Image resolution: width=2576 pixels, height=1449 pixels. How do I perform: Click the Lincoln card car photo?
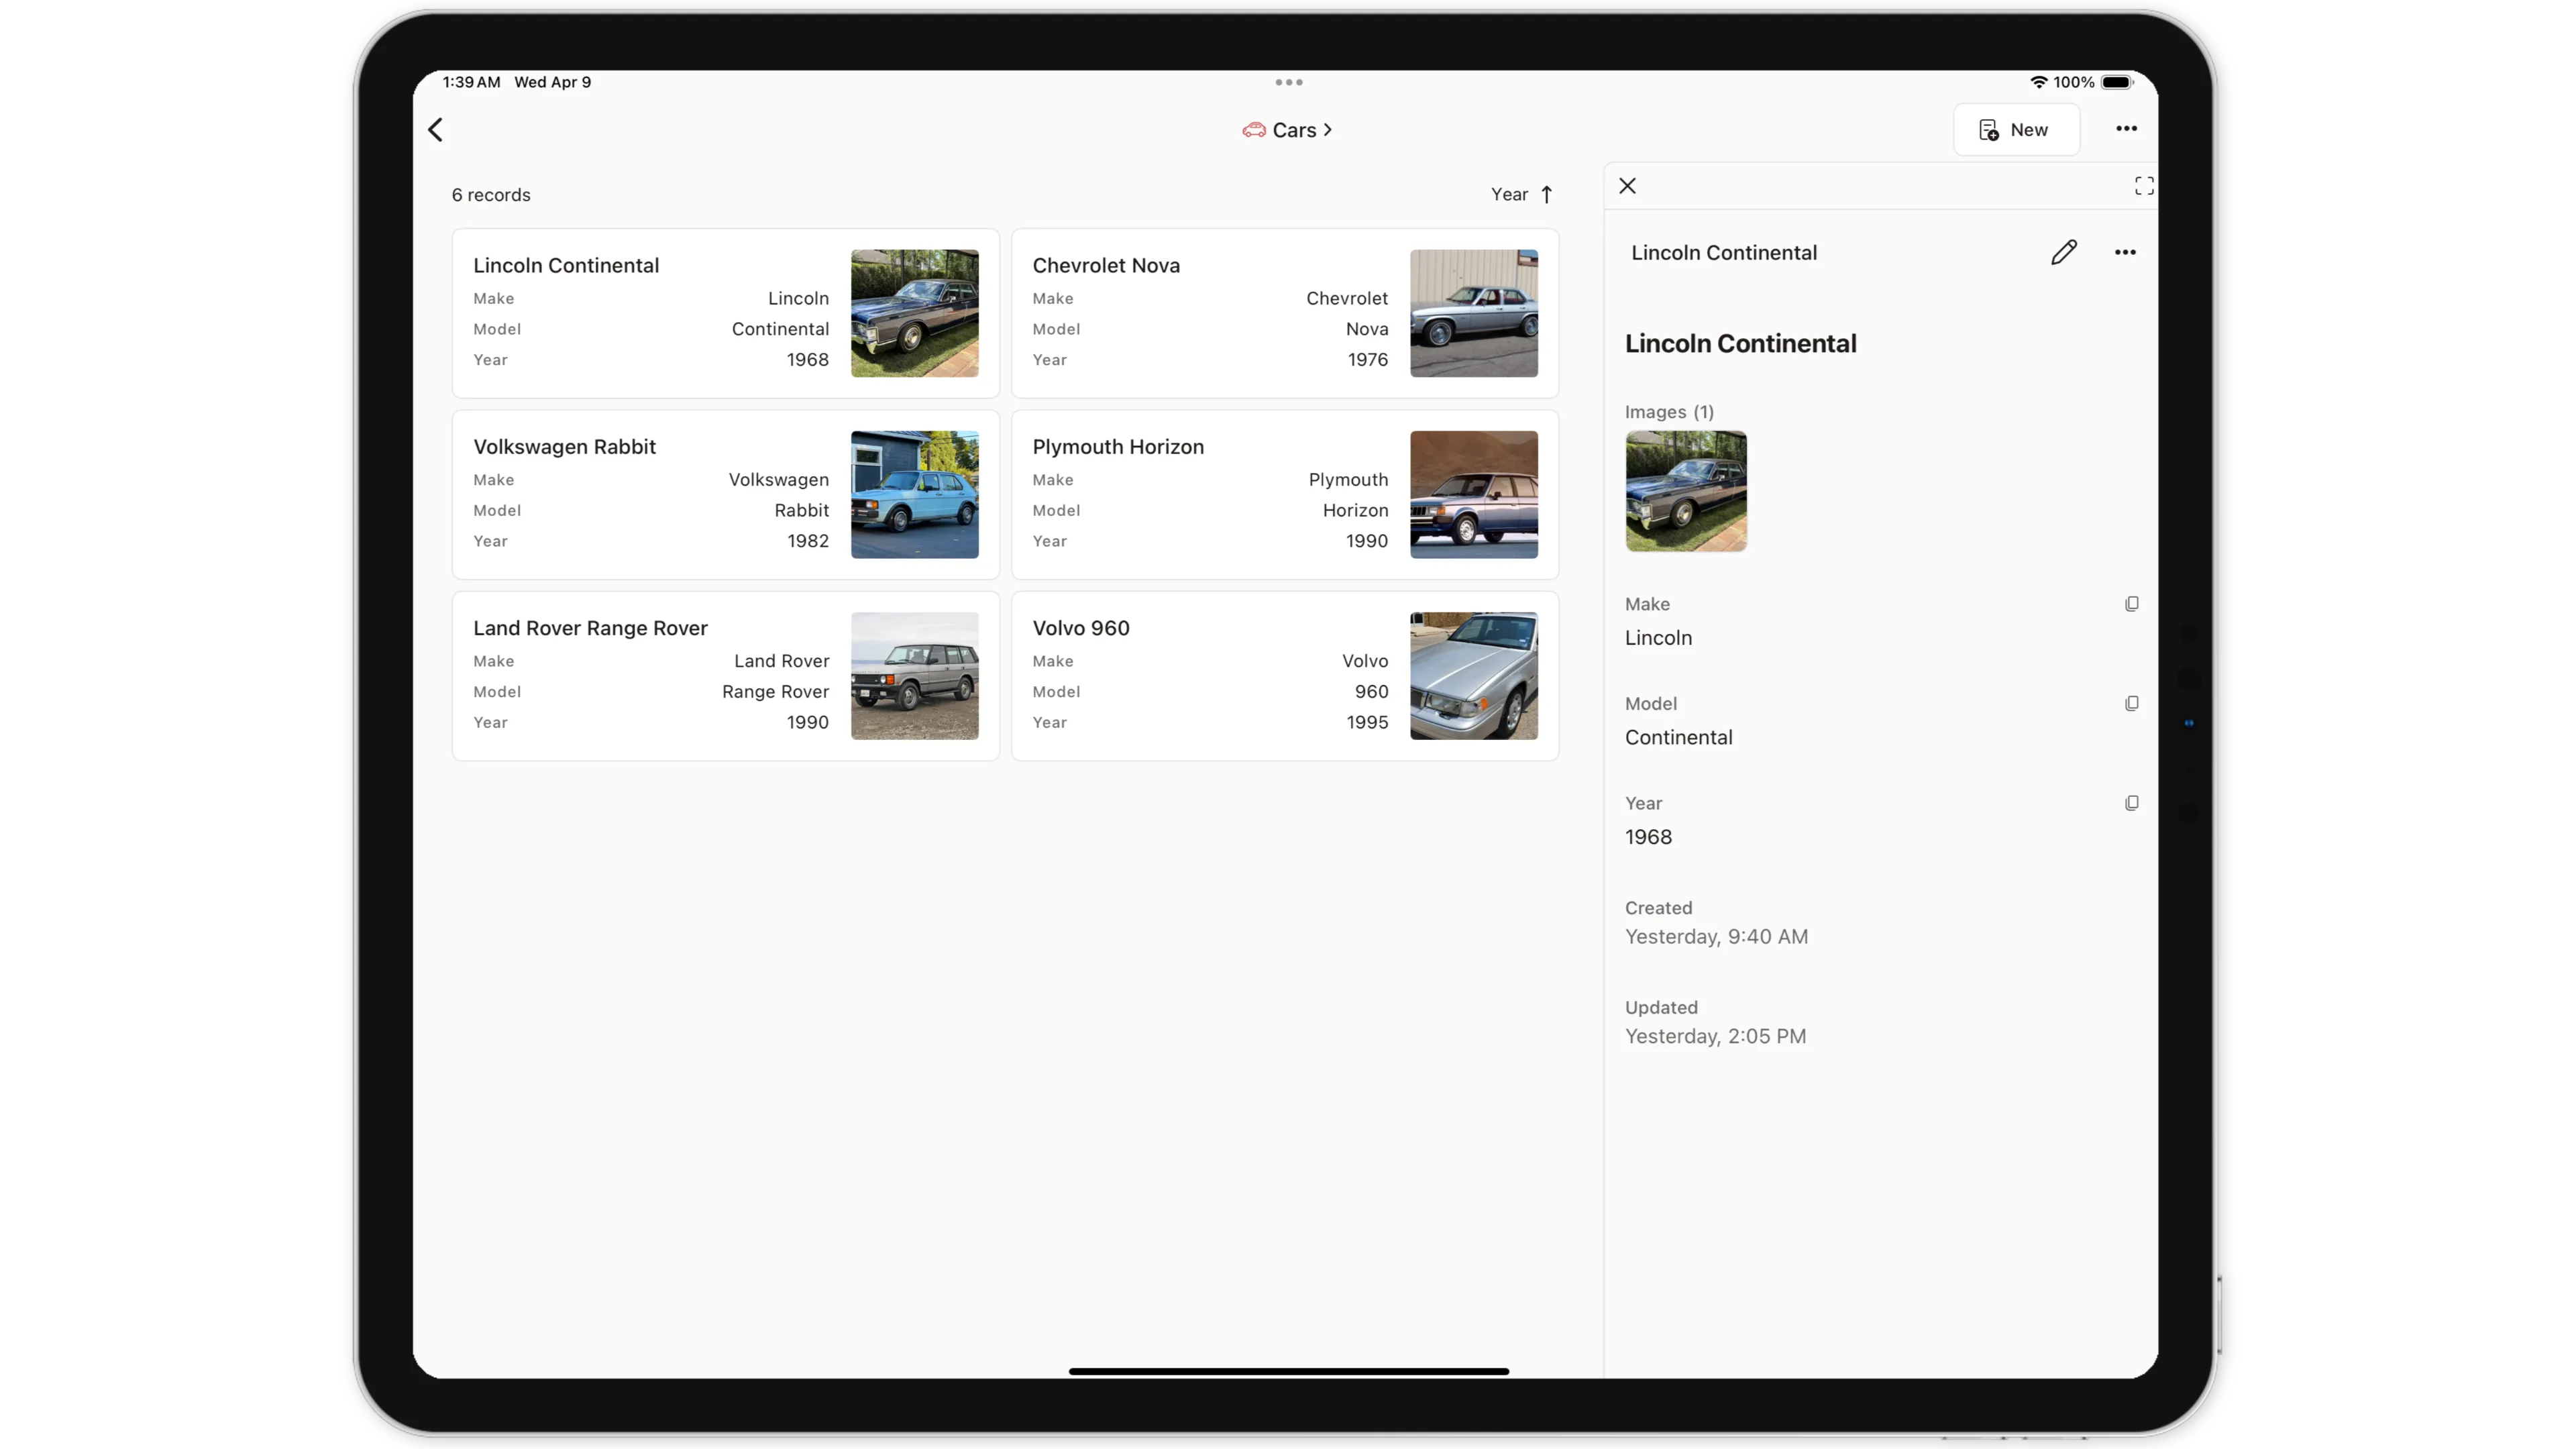(914, 313)
